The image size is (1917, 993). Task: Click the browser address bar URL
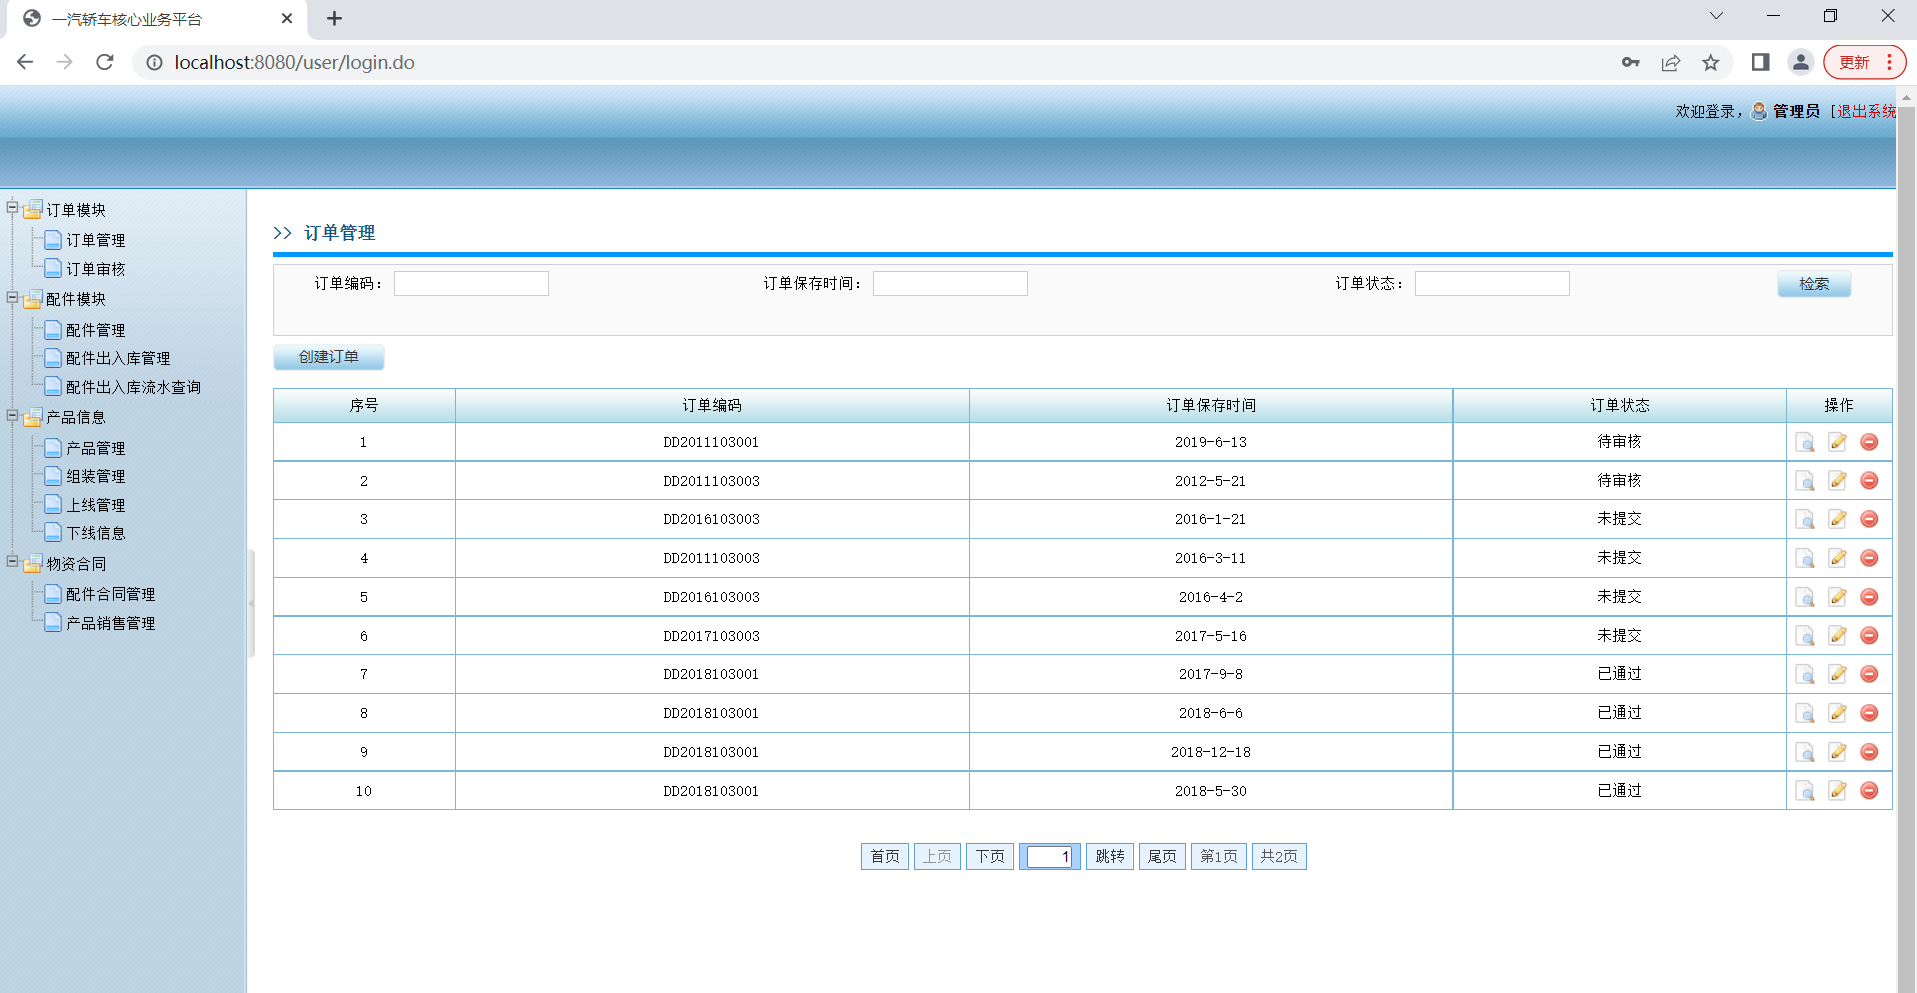[x=294, y=62]
